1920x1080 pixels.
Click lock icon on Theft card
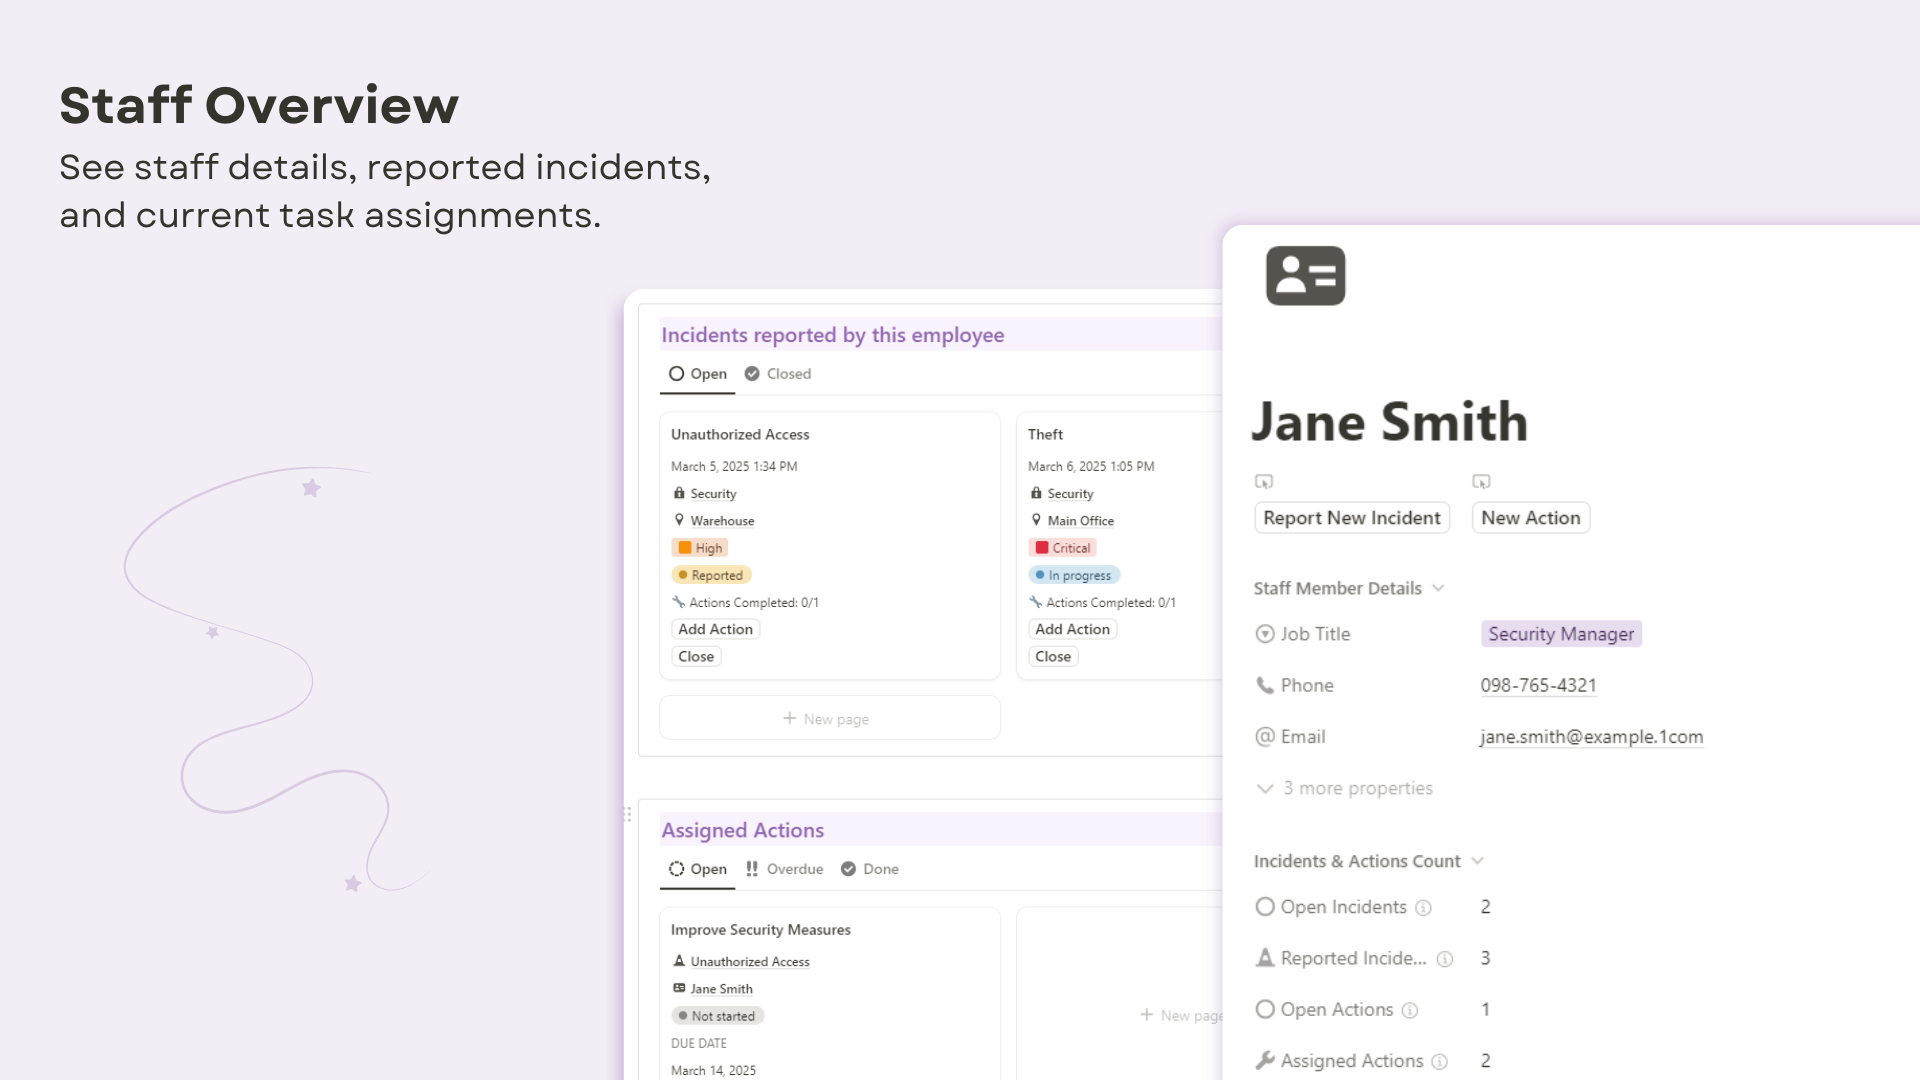(1036, 493)
